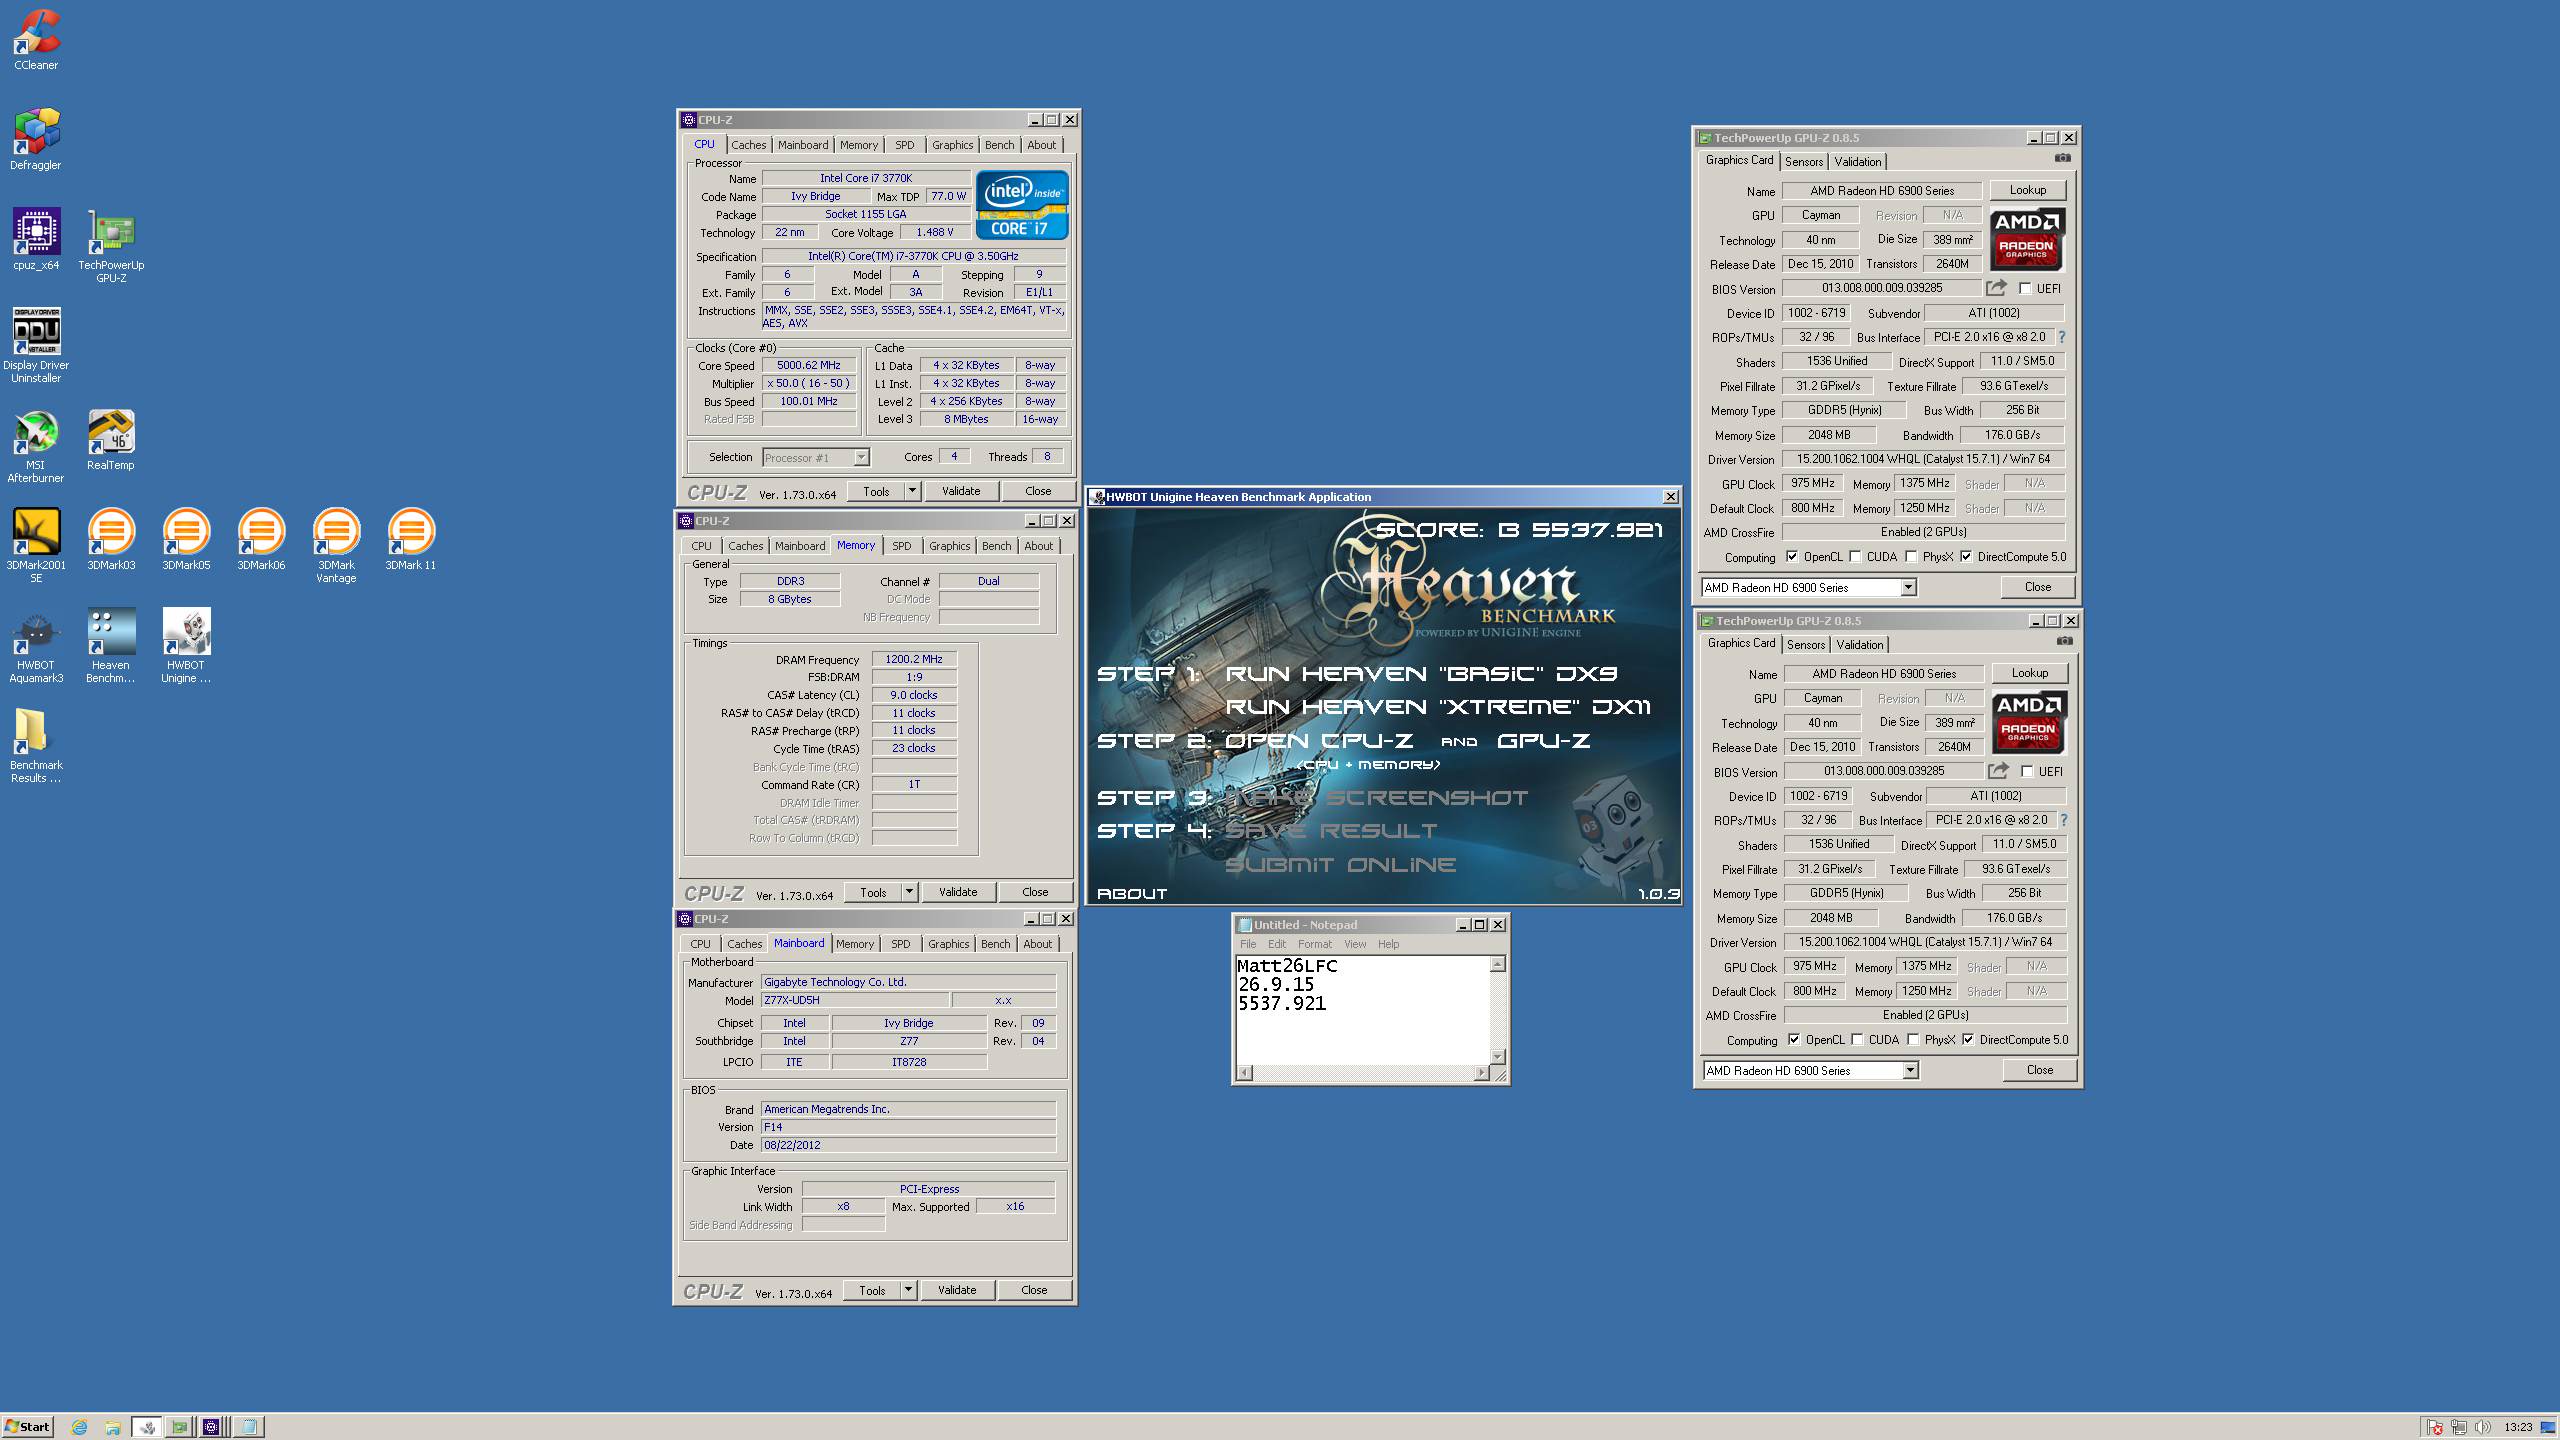Screen dimensions: 2560x1440
Task: Click screenshot camera icon in top GPU-Z
Action: click(2062, 158)
